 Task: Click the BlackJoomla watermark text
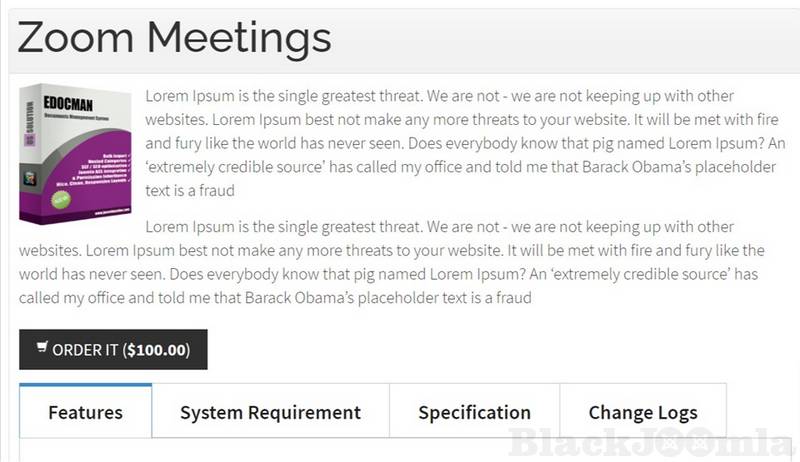[652, 442]
